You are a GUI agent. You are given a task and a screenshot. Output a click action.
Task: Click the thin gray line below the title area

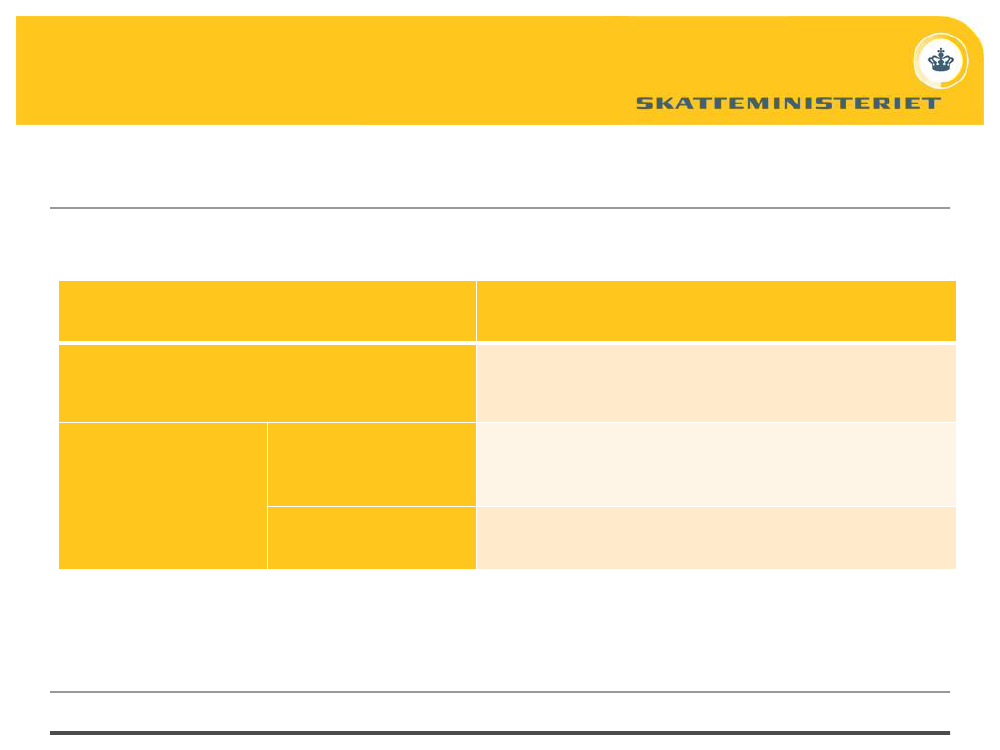tap(500, 208)
